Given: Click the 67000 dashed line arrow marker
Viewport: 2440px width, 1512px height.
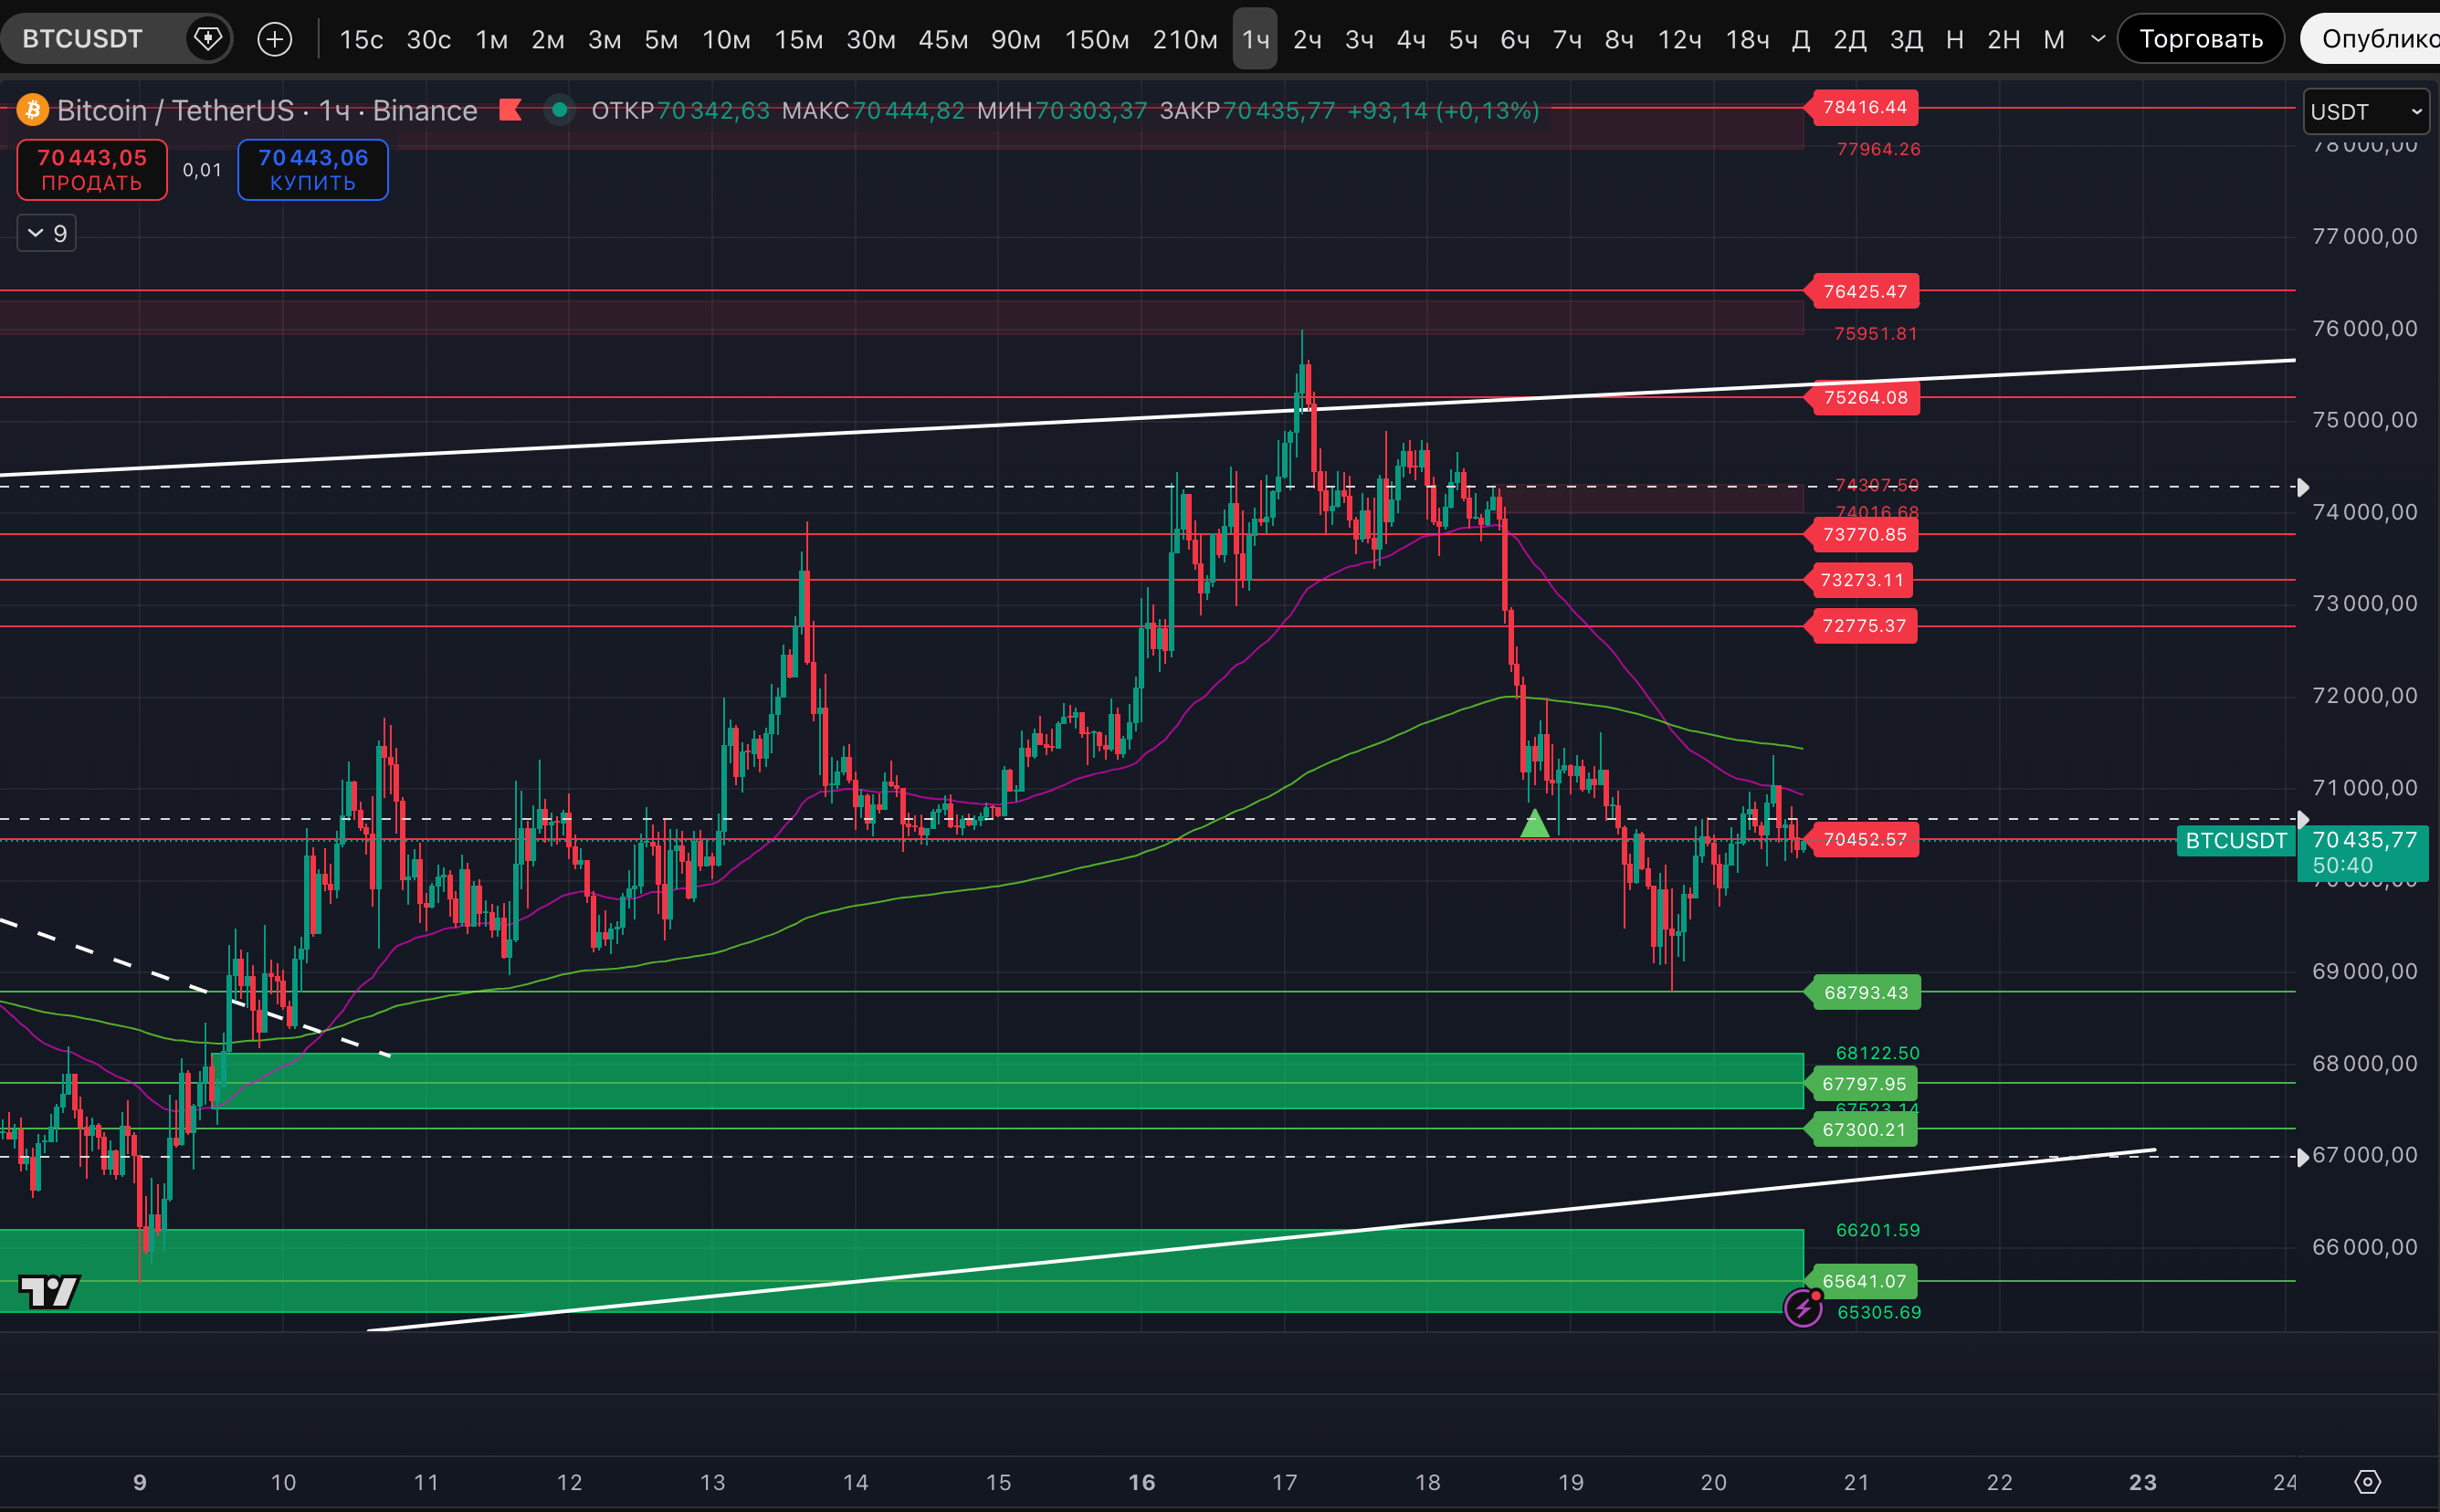Looking at the screenshot, I should (2303, 1157).
